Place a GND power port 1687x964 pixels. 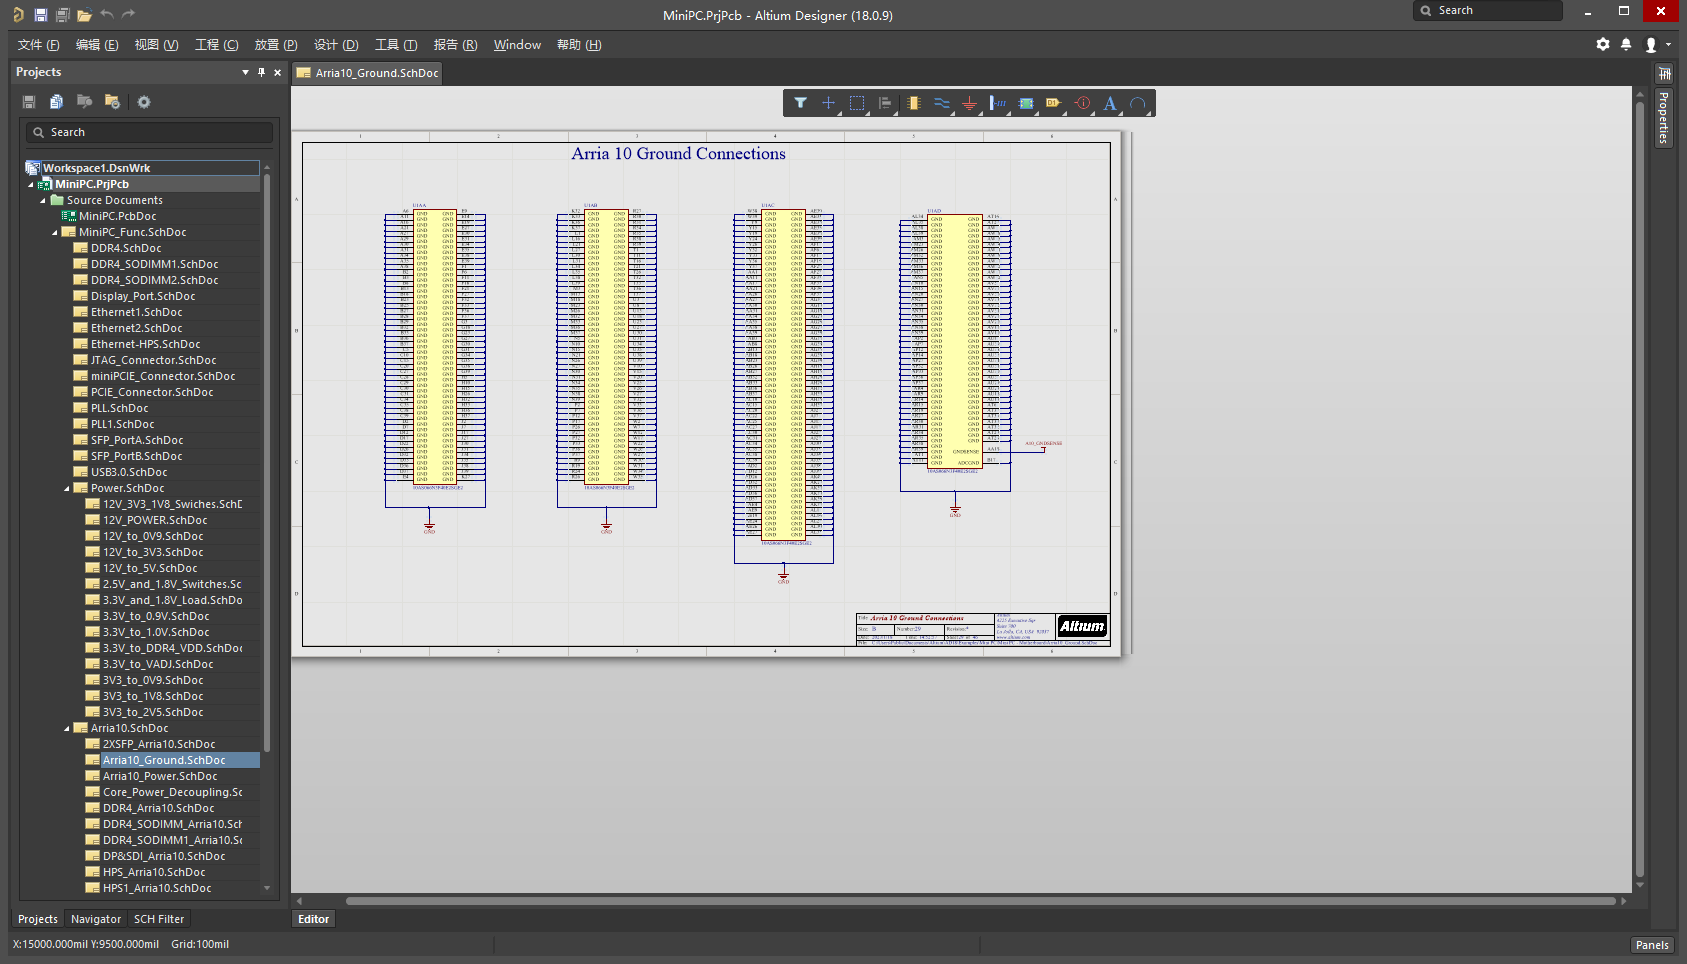(x=969, y=103)
